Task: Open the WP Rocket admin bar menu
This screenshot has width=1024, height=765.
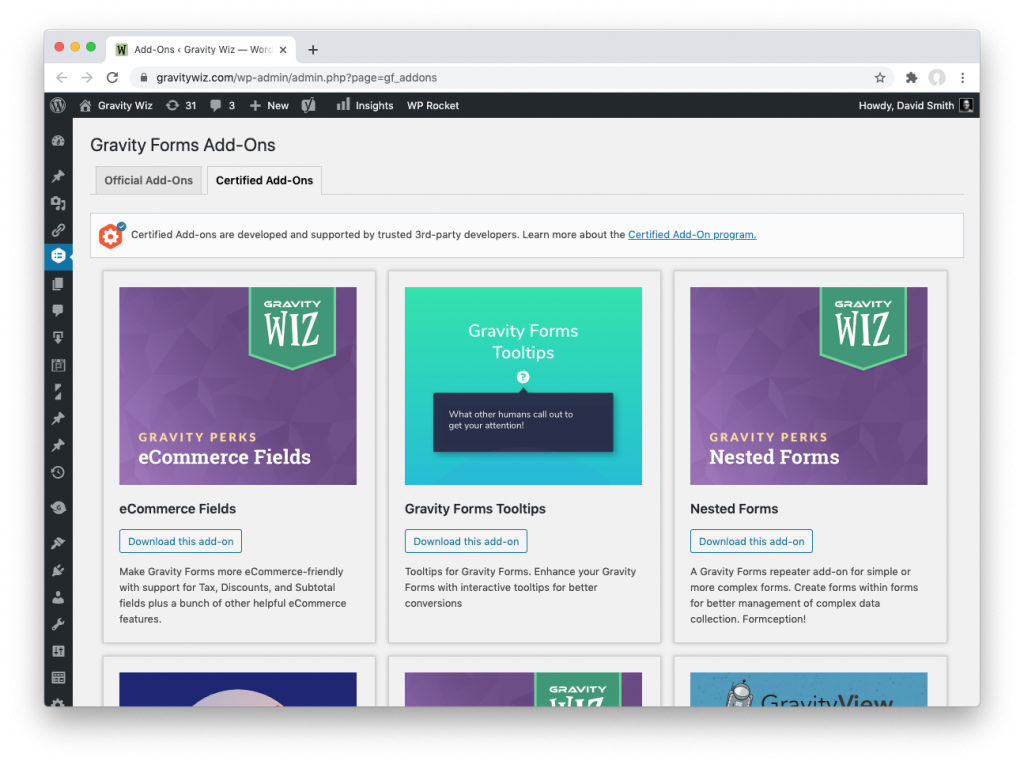Action: pyautogui.click(x=433, y=105)
